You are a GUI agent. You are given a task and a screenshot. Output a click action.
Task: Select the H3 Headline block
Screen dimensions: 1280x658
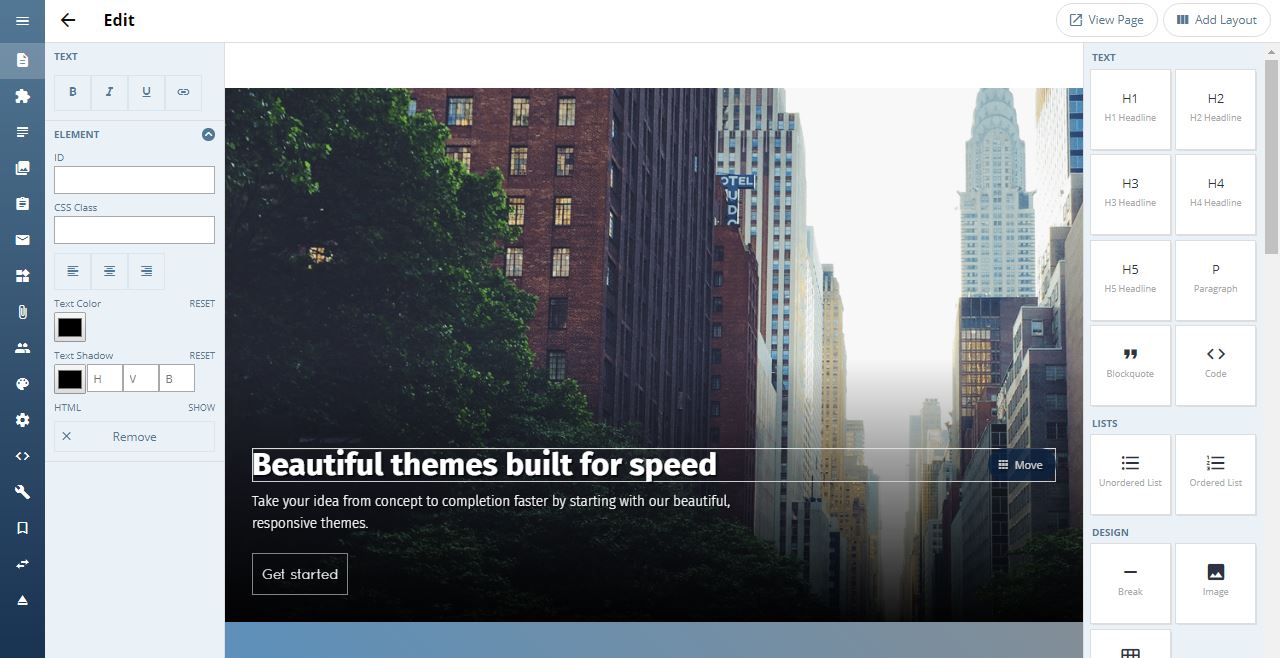point(1130,194)
